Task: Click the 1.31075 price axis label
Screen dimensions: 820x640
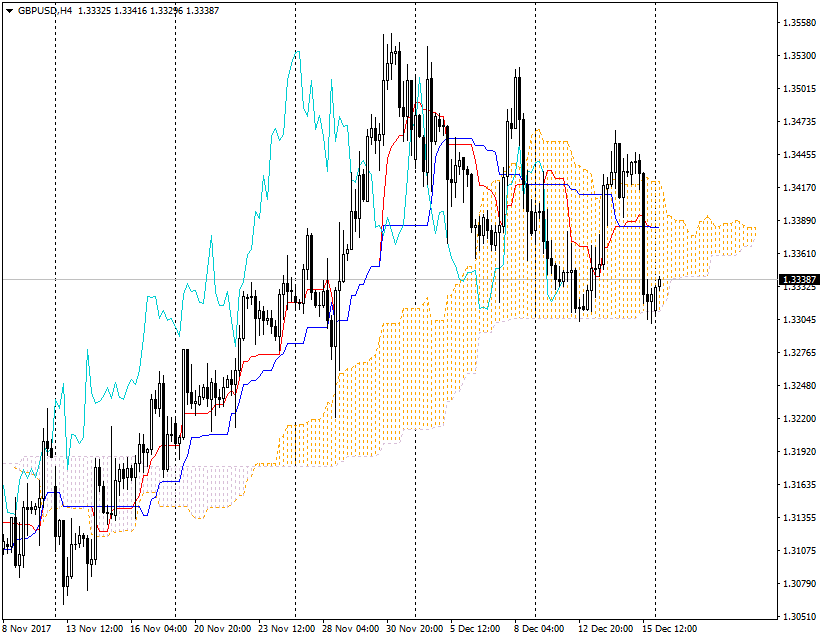Action: [x=799, y=551]
